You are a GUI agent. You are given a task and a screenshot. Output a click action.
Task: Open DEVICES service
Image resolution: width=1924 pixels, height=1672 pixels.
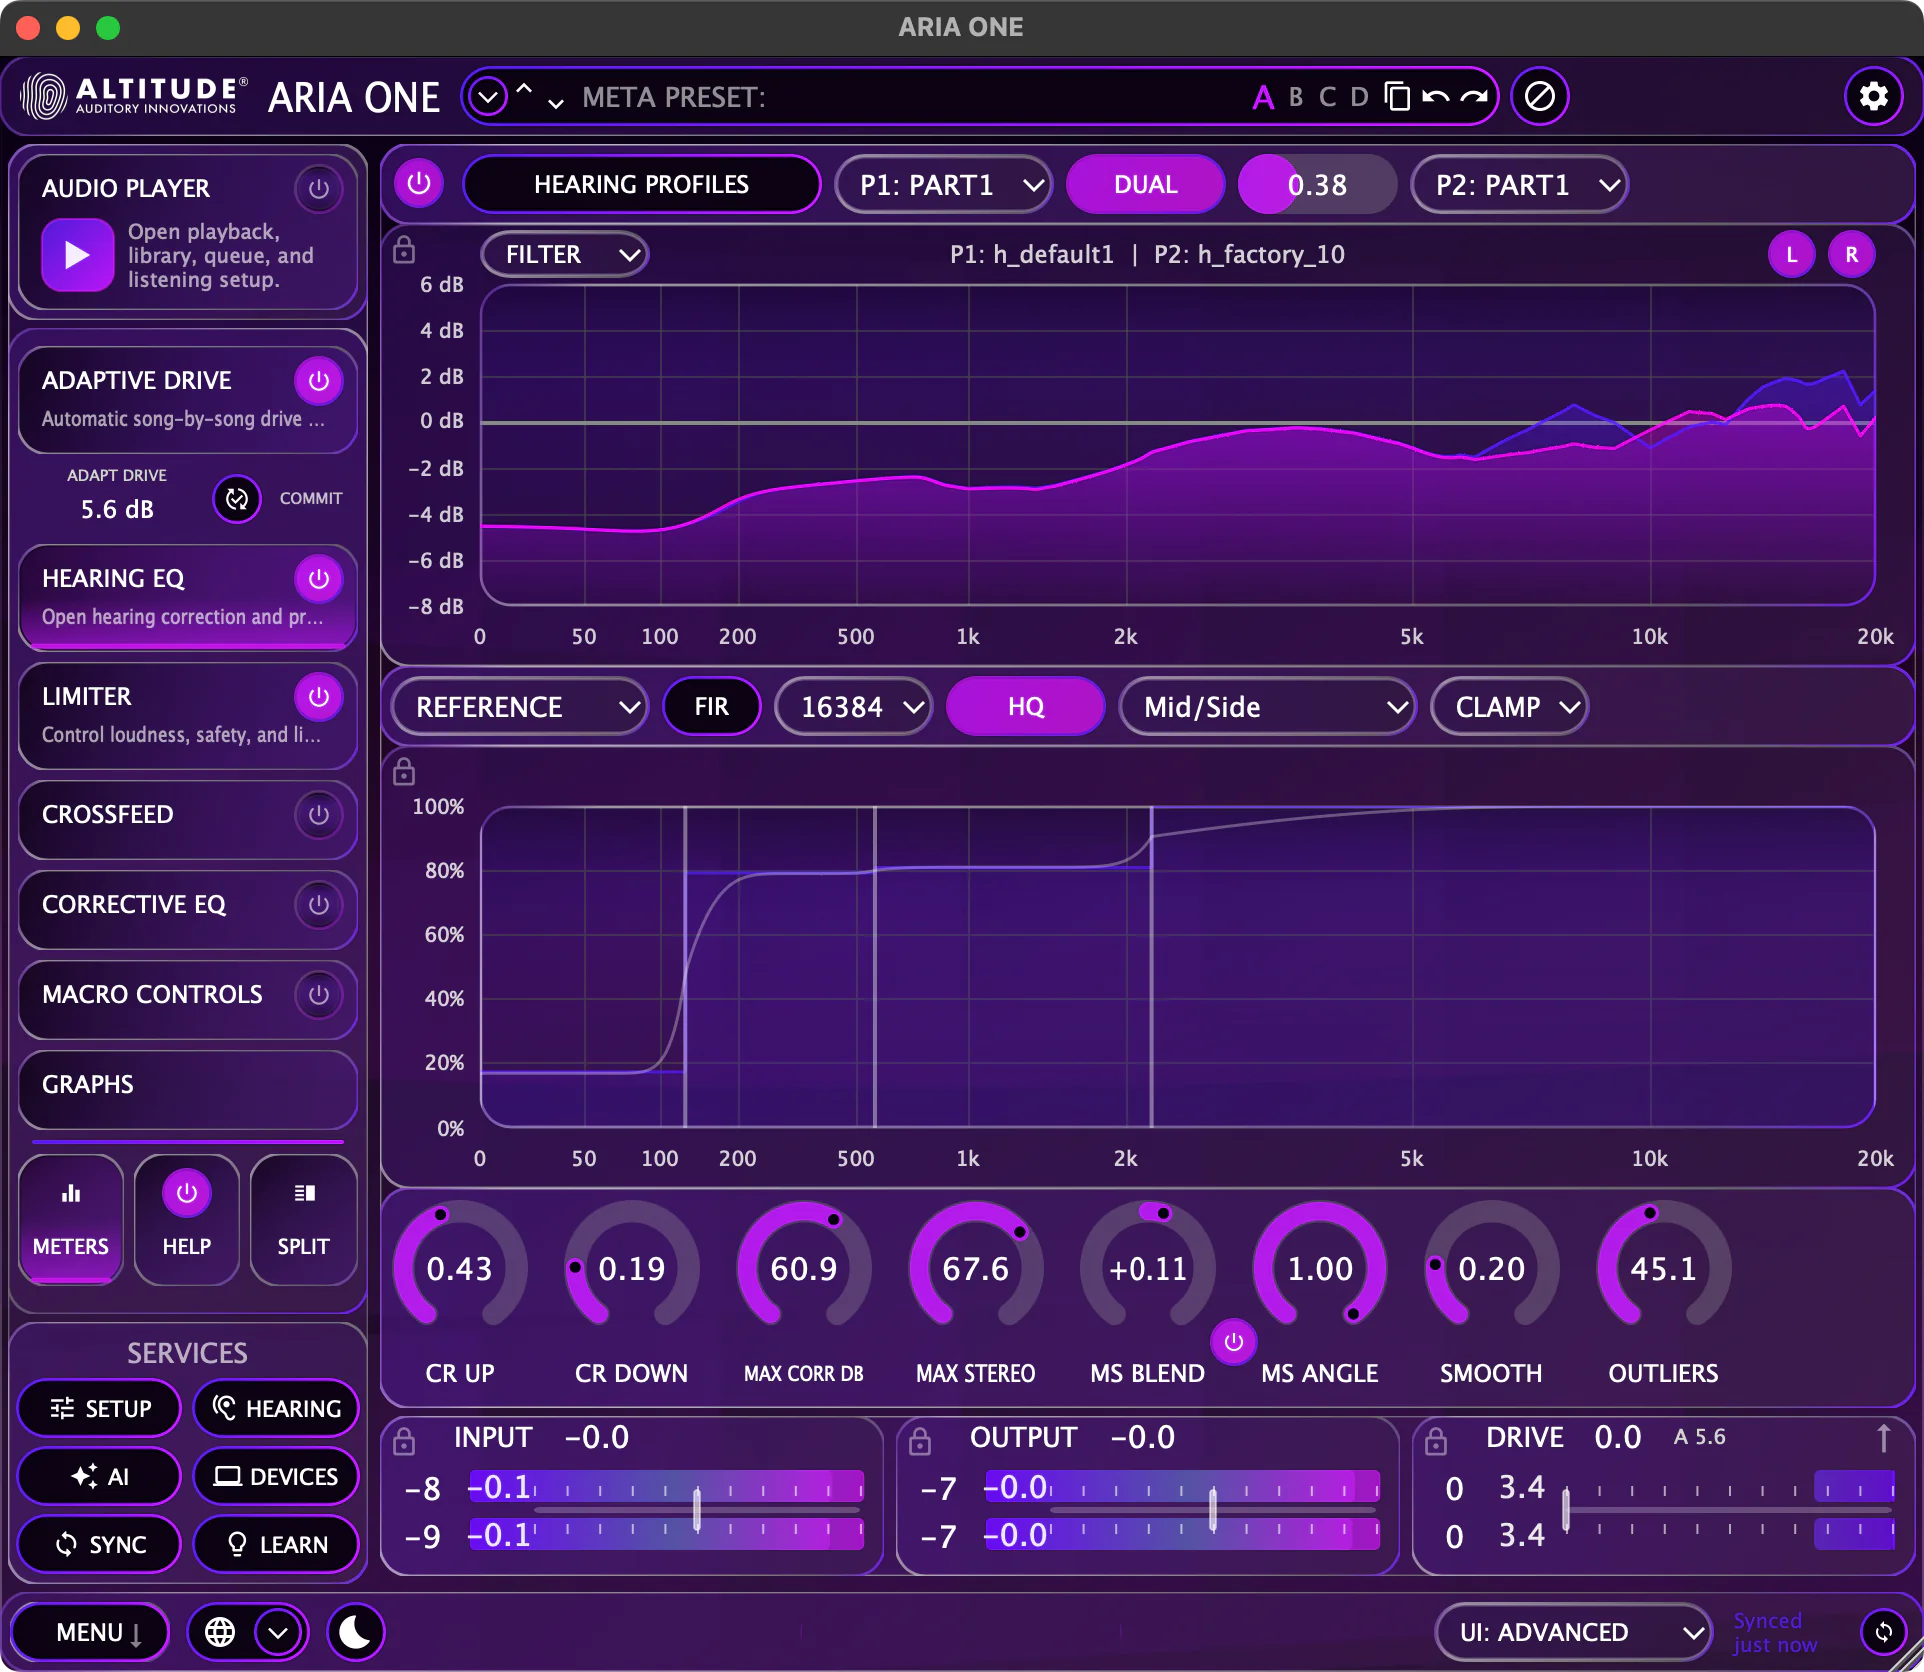point(276,1476)
